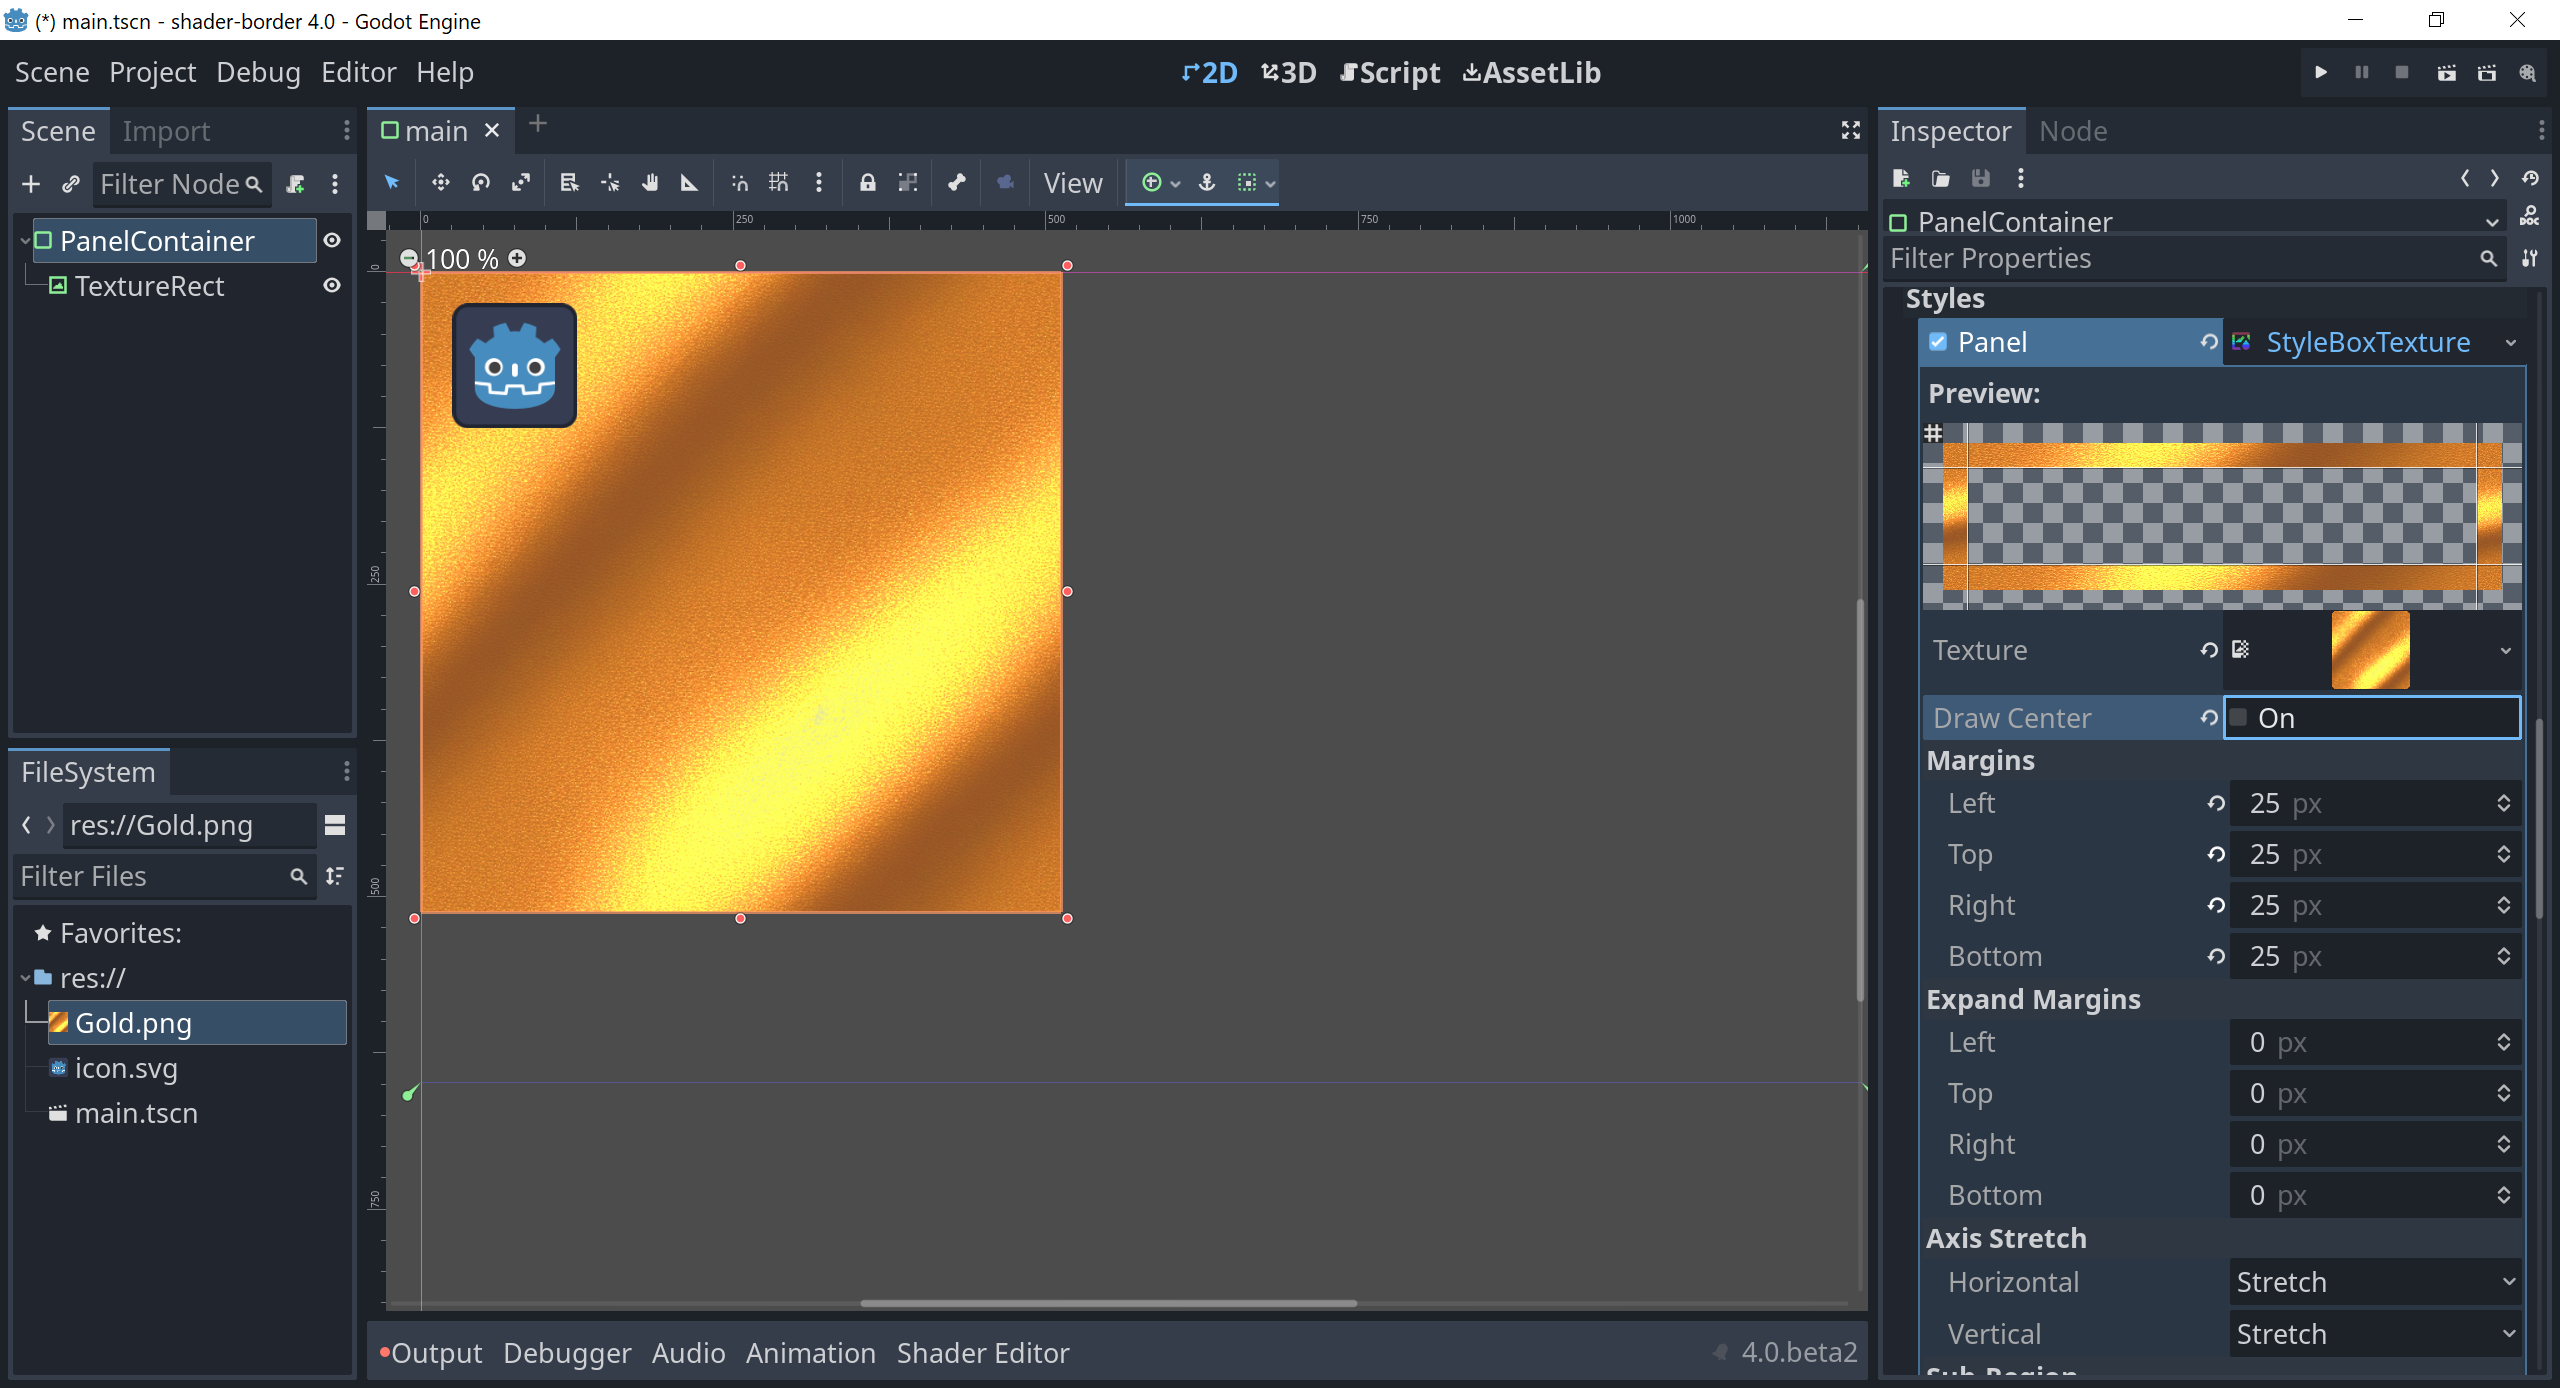Select the Move tool in the canvas toolbar

point(440,183)
